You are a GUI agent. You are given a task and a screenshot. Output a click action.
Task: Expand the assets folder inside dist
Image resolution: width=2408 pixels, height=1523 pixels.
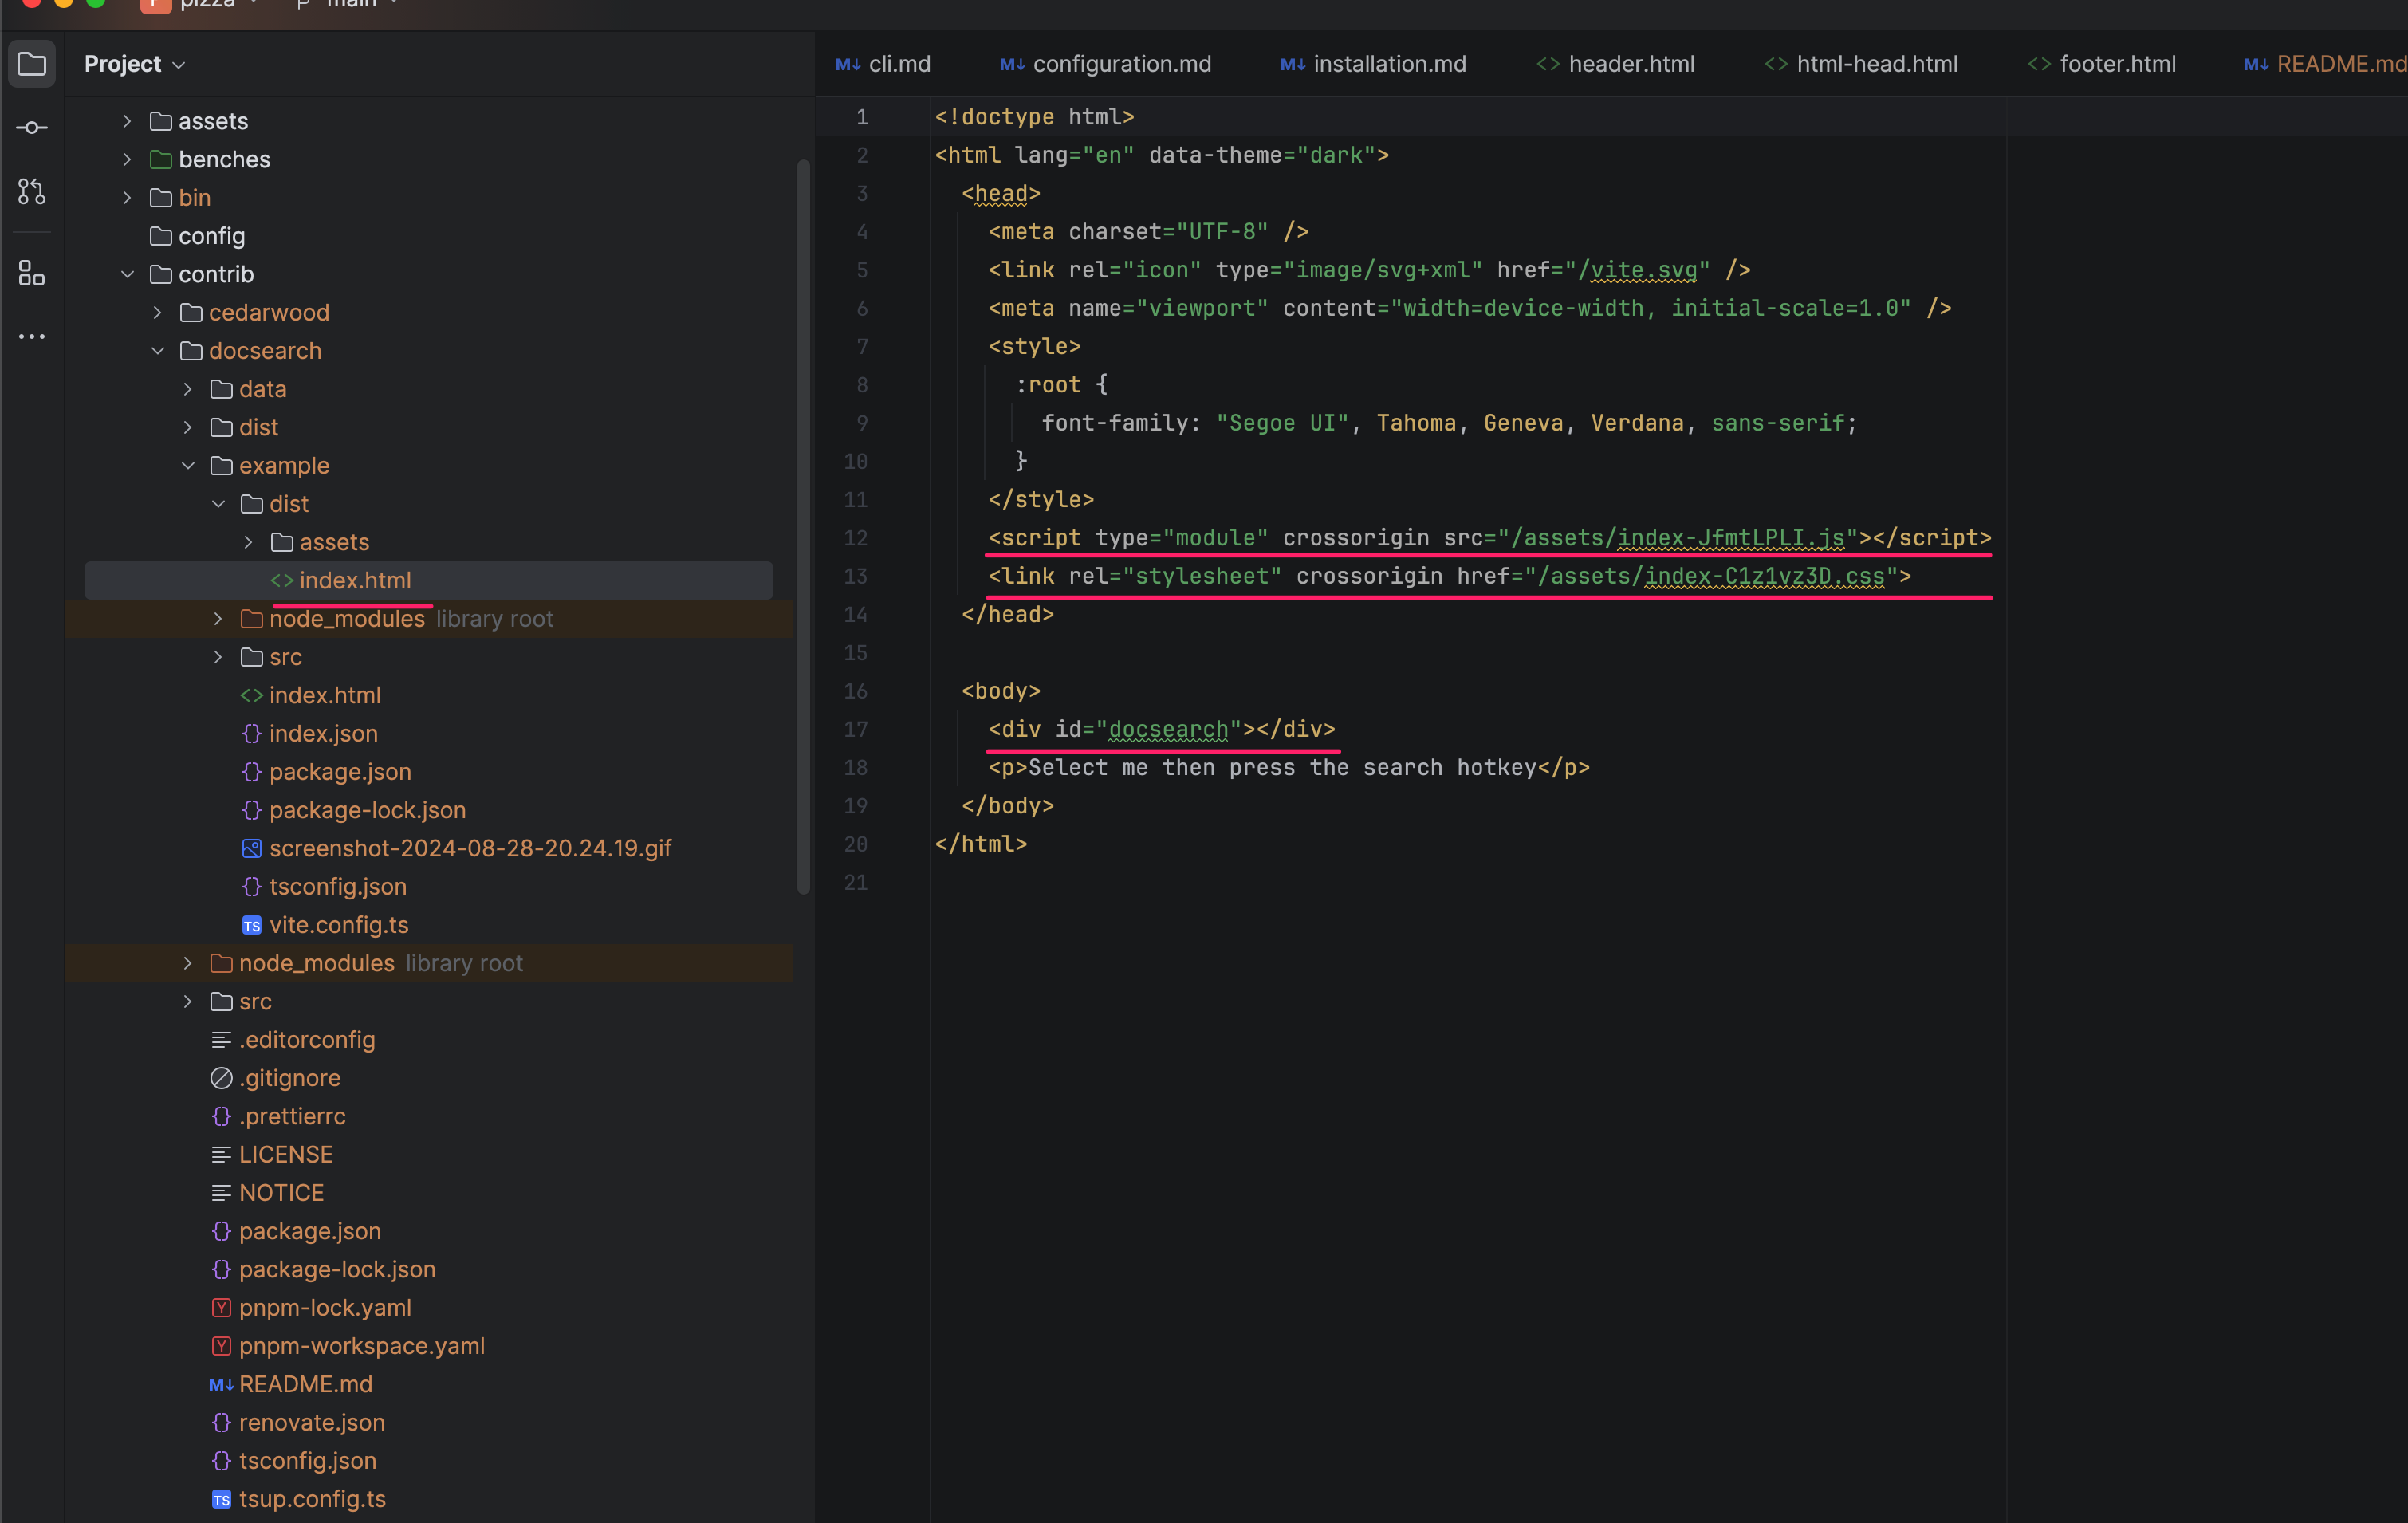tap(248, 542)
